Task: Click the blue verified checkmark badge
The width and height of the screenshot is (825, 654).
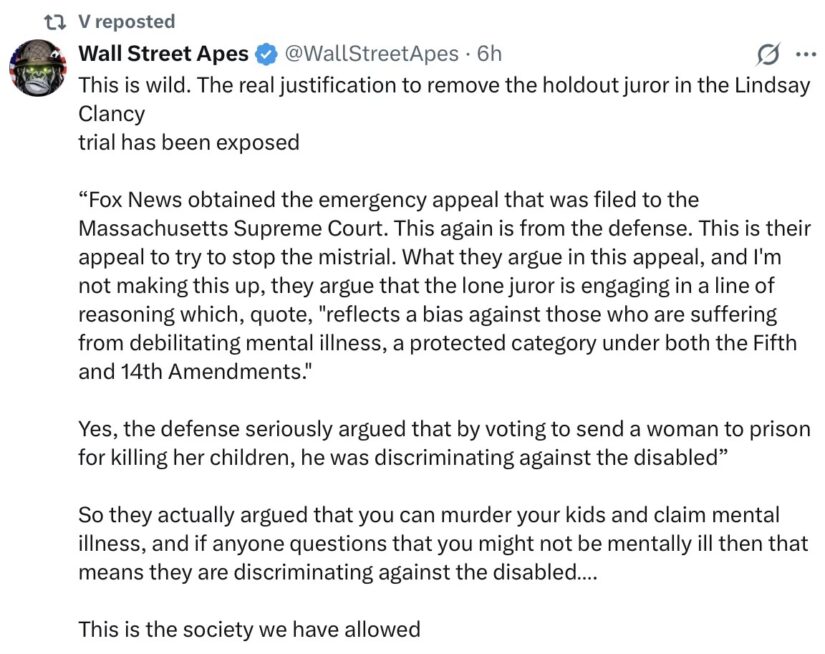Action: [x=266, y=54]
